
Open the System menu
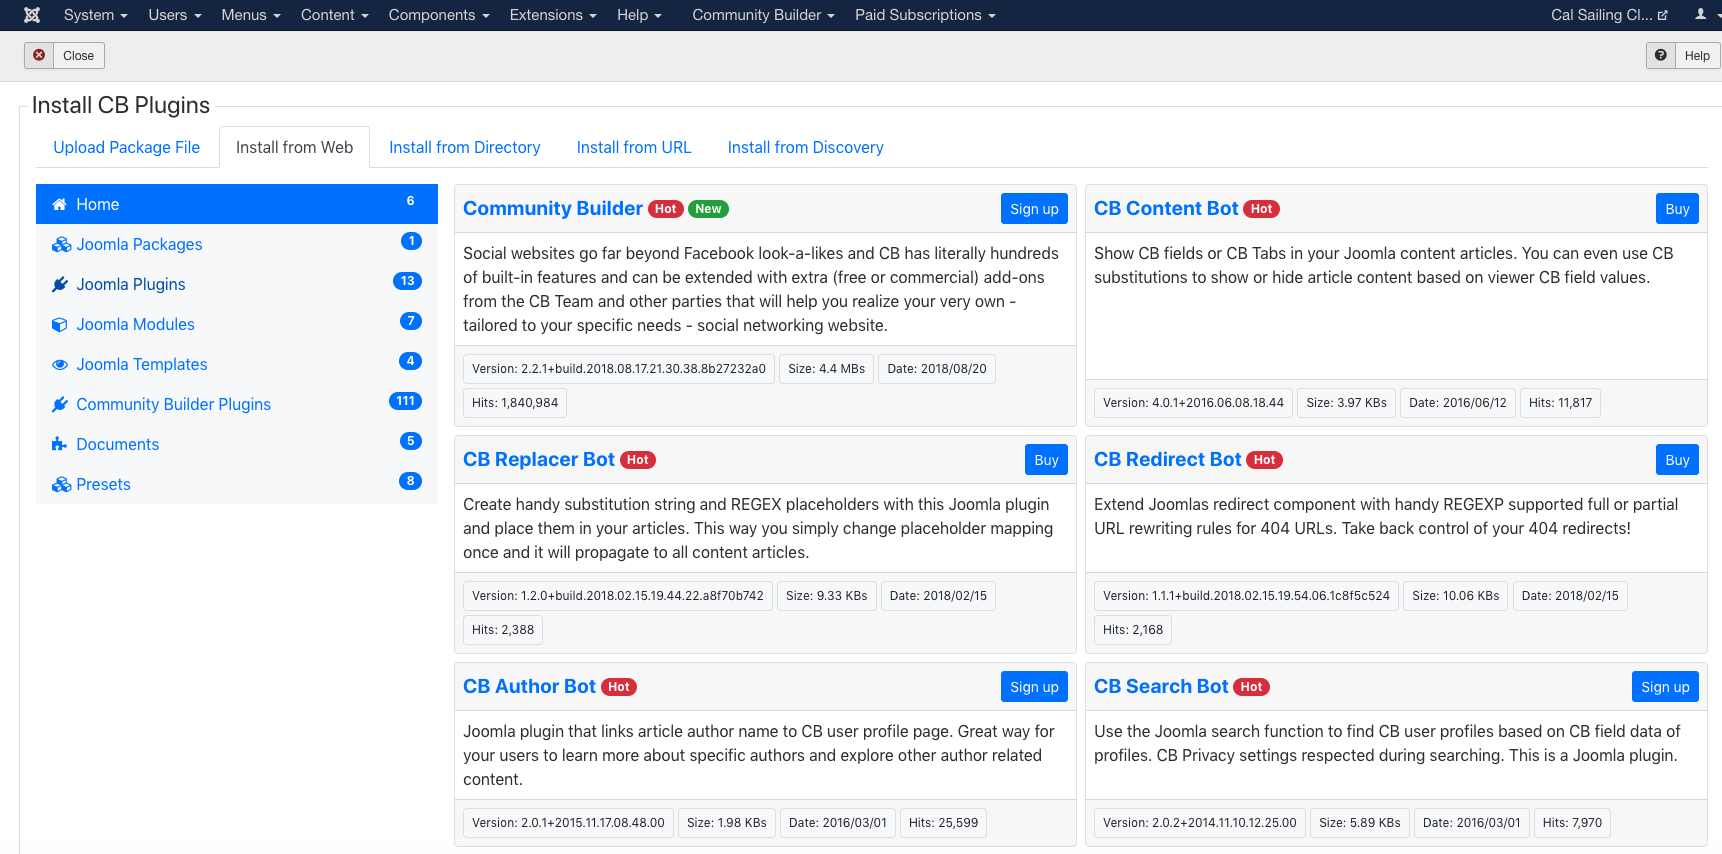[96, 15]
